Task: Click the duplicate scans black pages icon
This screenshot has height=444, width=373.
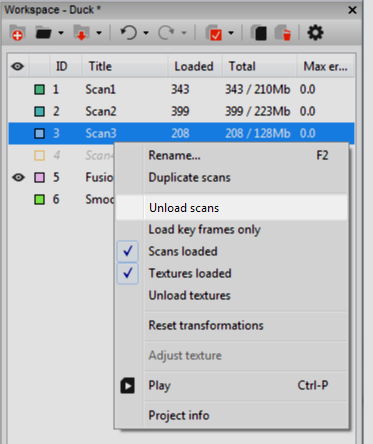Action: point(259,33)
